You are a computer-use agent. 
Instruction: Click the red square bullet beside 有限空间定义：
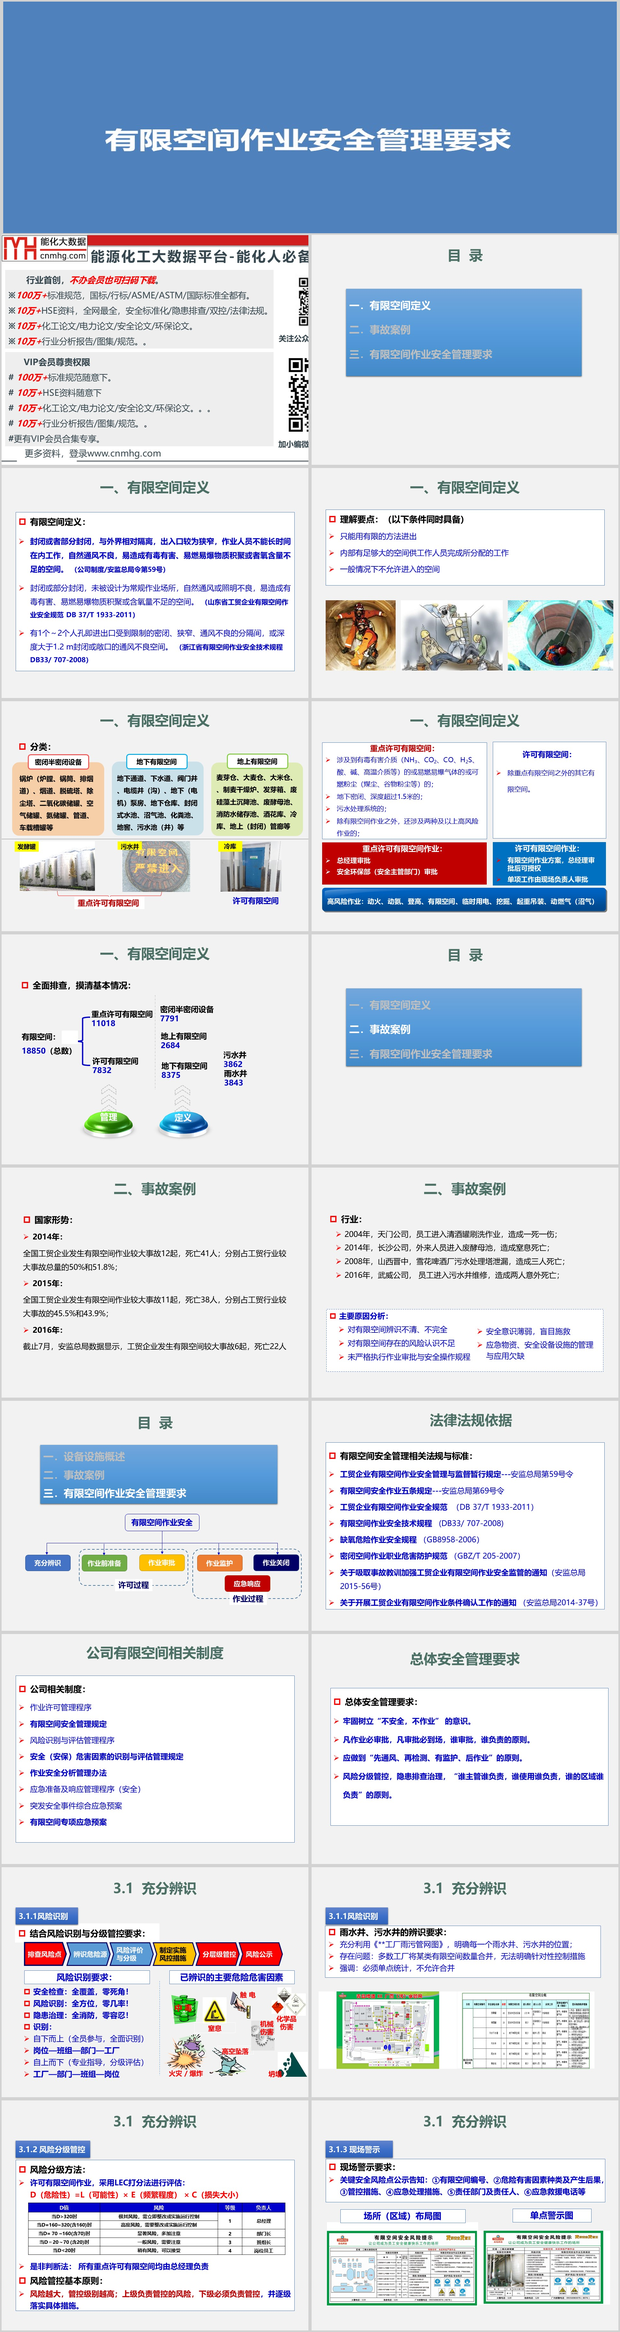22,521
